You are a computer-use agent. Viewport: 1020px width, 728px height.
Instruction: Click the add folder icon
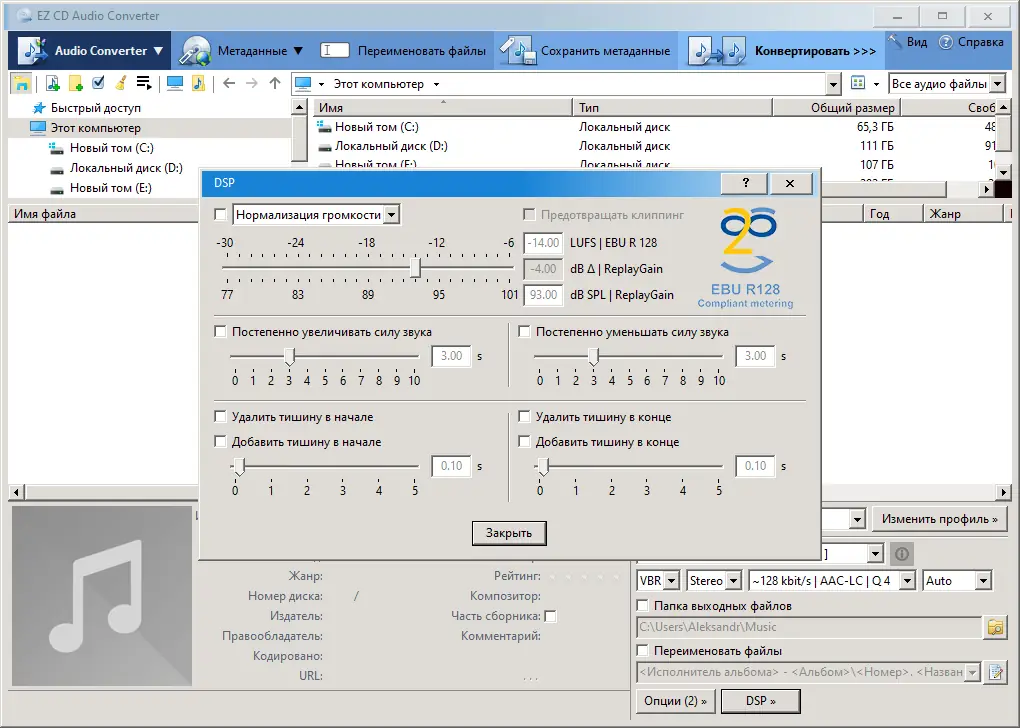click(76, 83)
